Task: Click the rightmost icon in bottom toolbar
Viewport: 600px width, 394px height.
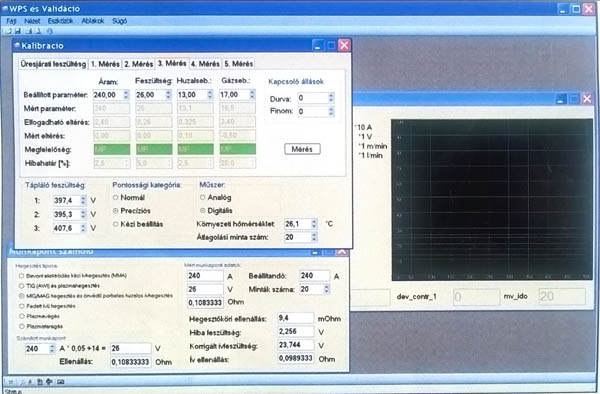Action: pyautogui.click(x=60, y=382)
